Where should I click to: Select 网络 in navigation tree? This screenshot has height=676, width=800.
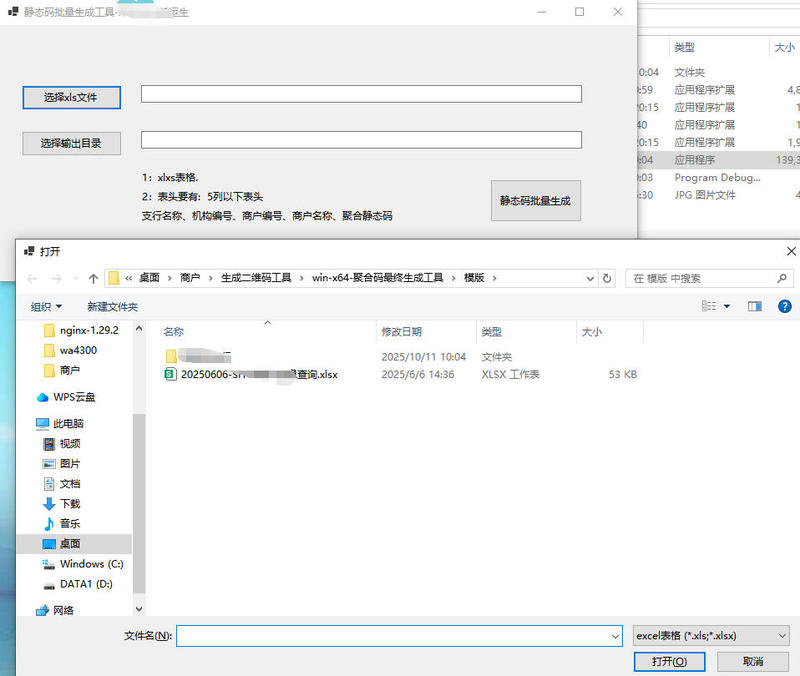55,610
